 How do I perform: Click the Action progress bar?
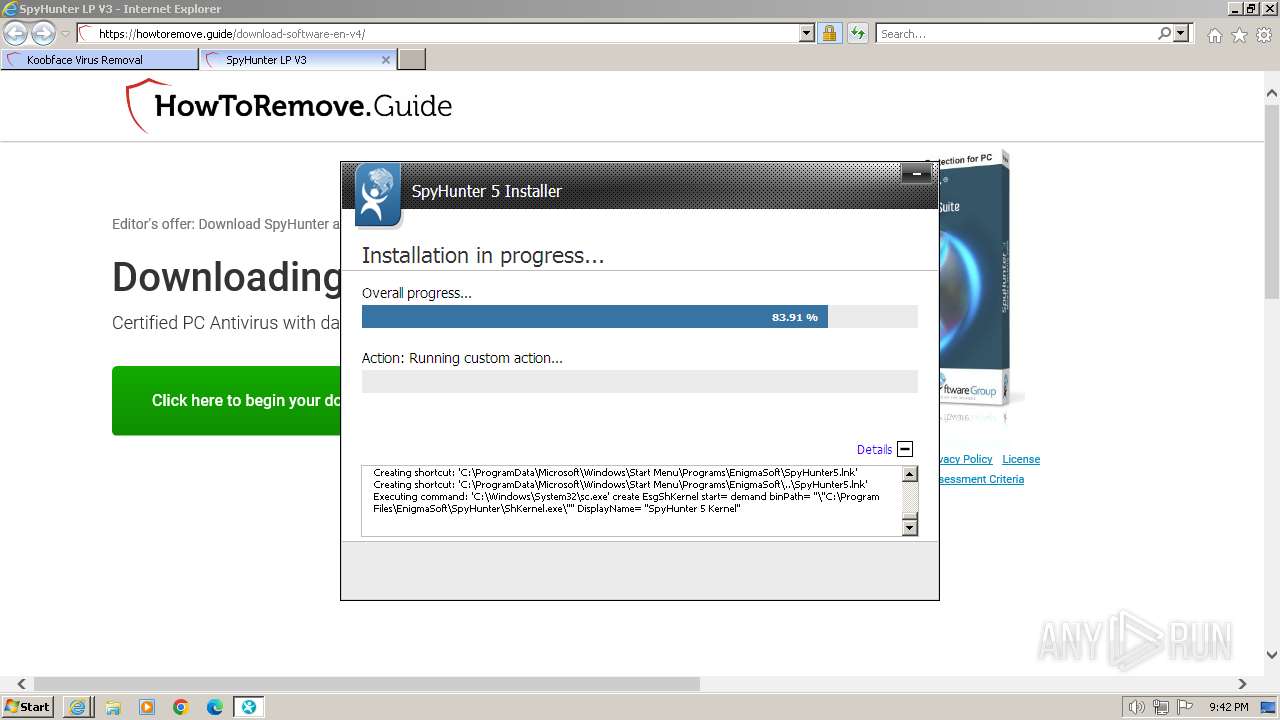(640, 381)
